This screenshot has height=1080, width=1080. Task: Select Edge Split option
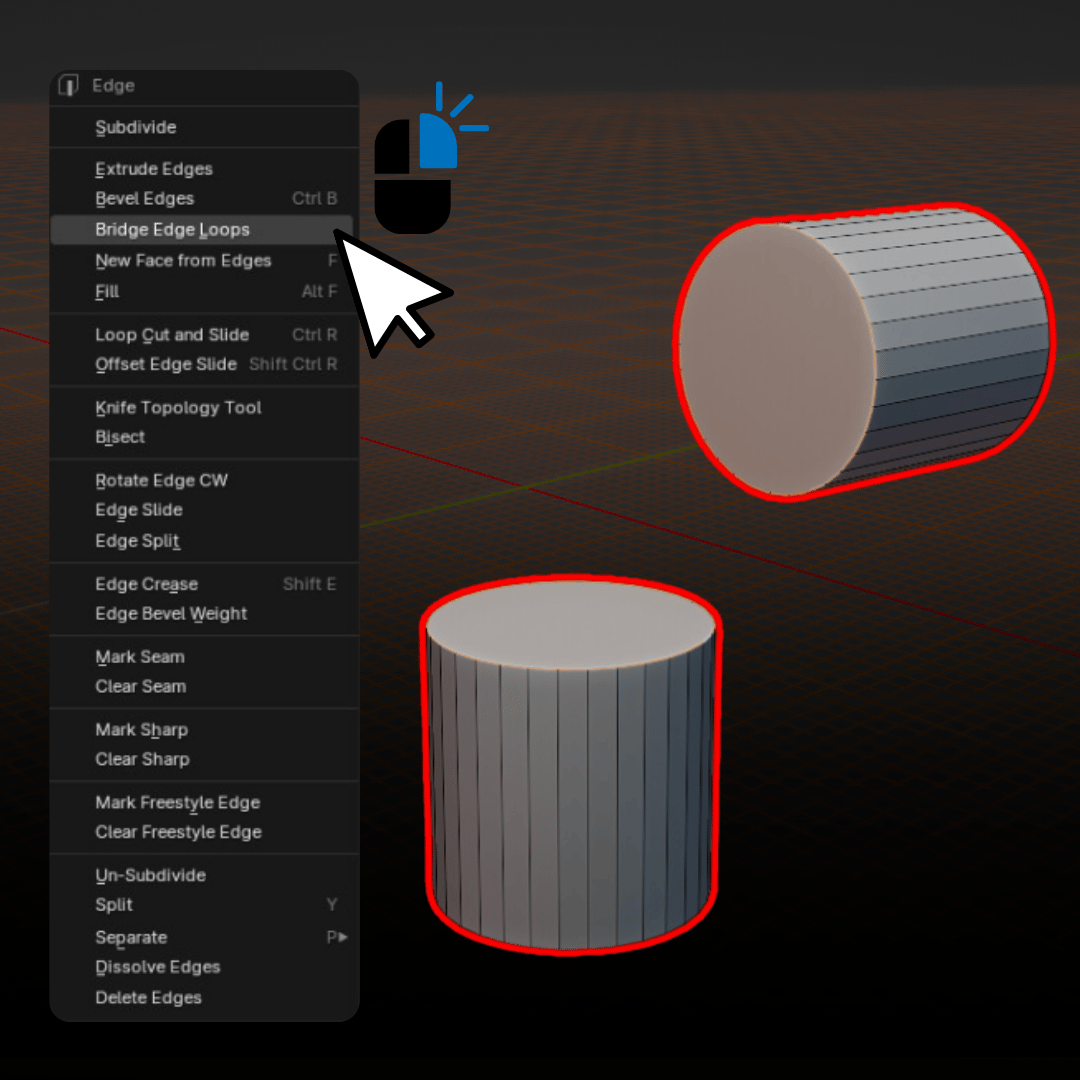click(x=205, y=541)
